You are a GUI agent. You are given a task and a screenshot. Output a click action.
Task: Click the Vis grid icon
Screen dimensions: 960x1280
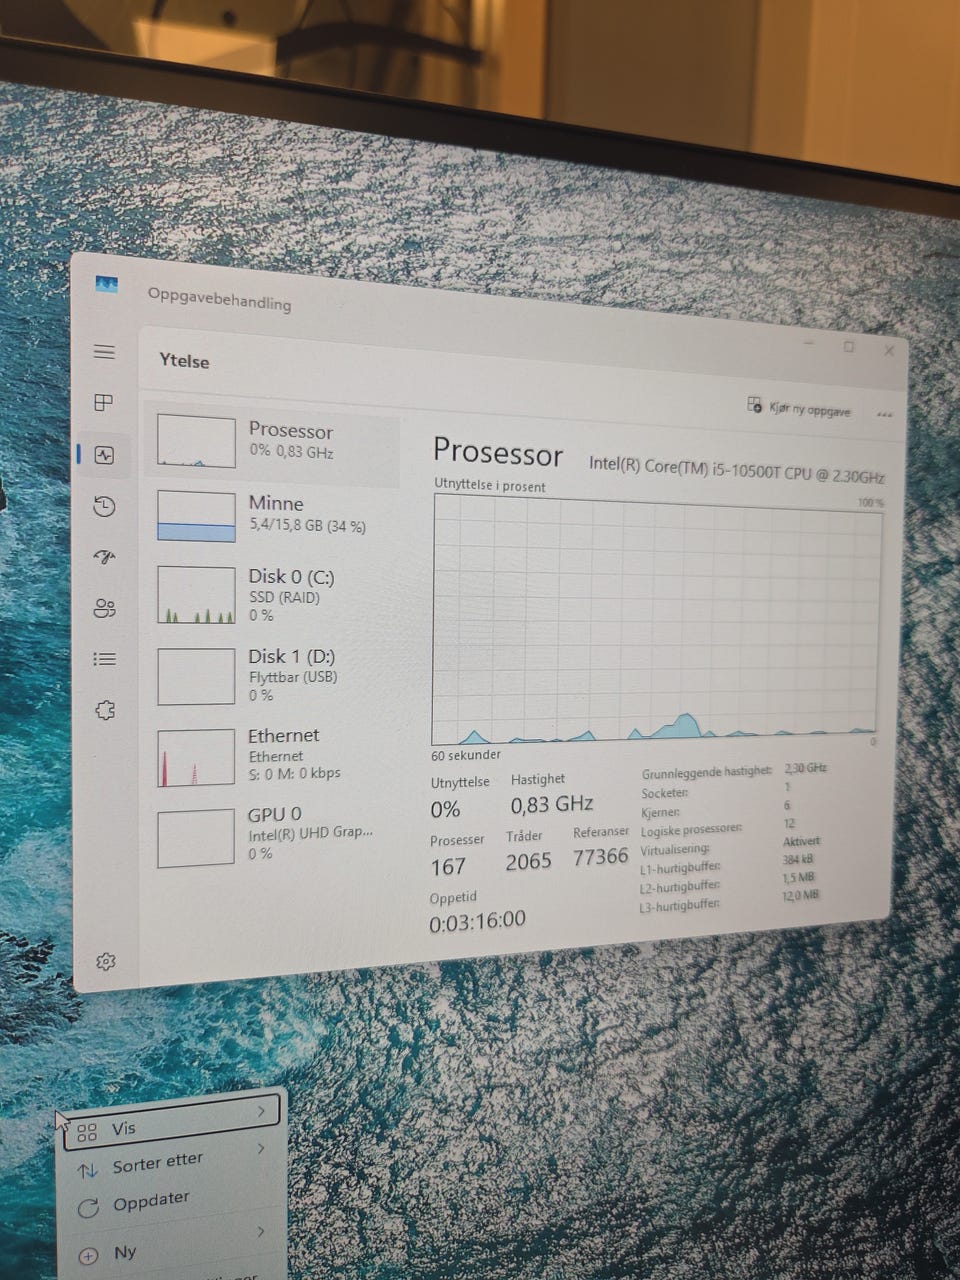point(87,1132)
